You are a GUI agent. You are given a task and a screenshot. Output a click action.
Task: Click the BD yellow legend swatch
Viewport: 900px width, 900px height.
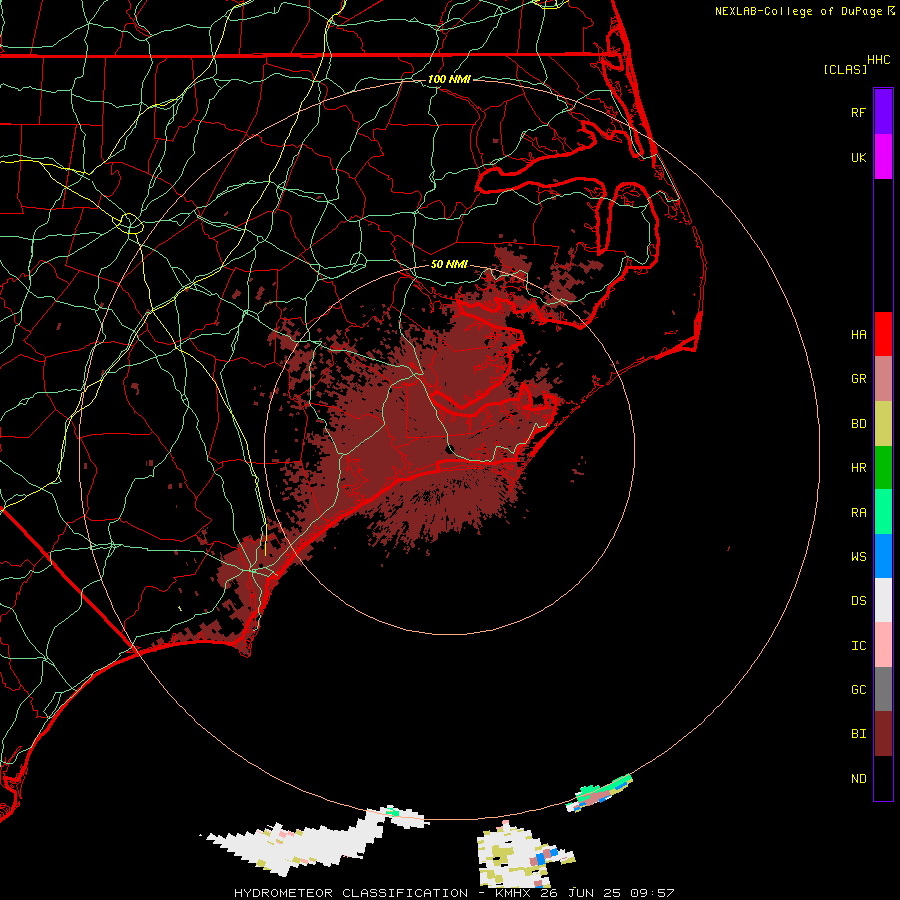tap(883, 424)
